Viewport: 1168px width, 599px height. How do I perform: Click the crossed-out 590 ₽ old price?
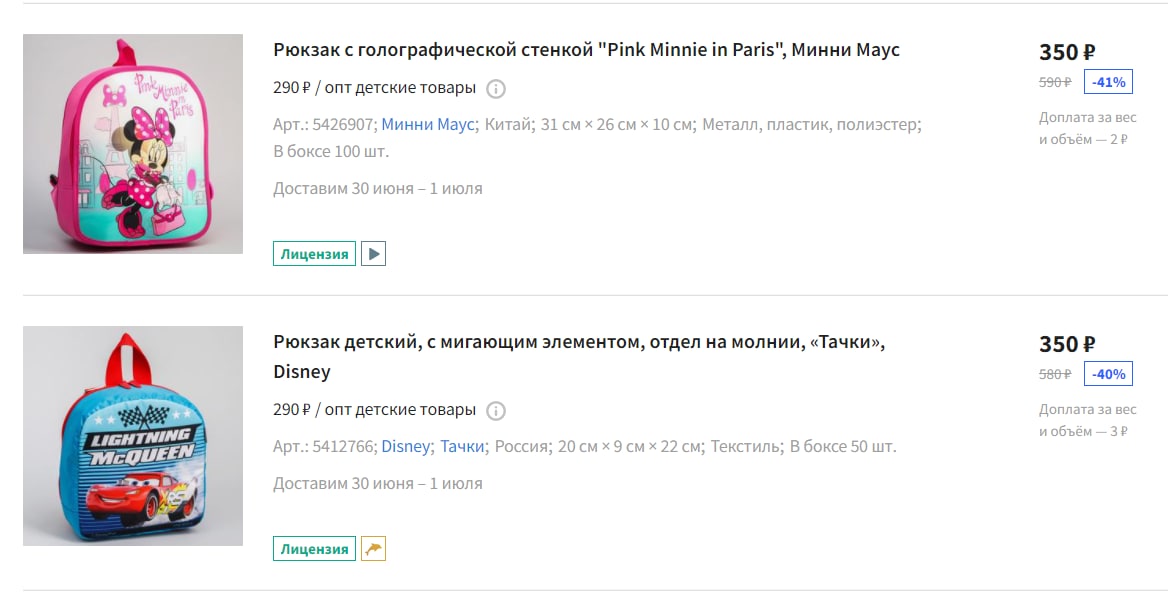1055,82
